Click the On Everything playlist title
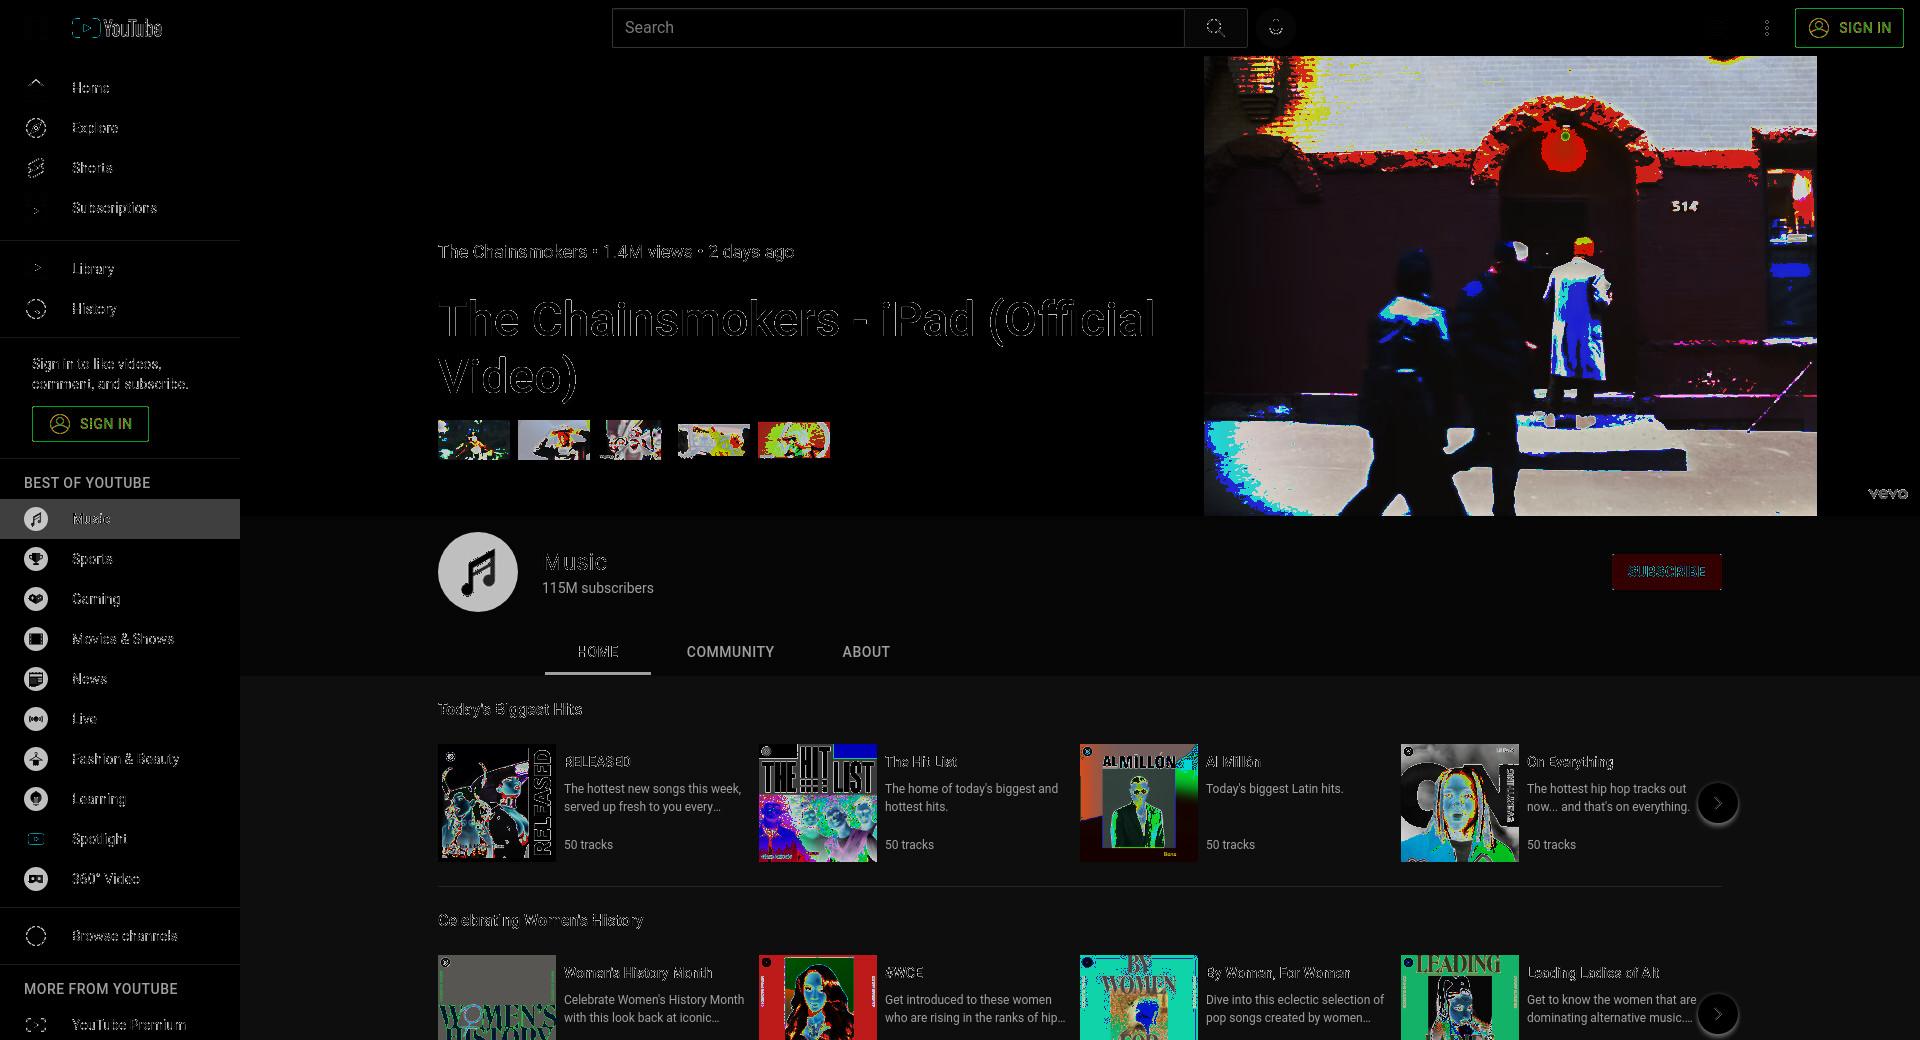Viewport: 1920px width, 1040px height. 1570,762
